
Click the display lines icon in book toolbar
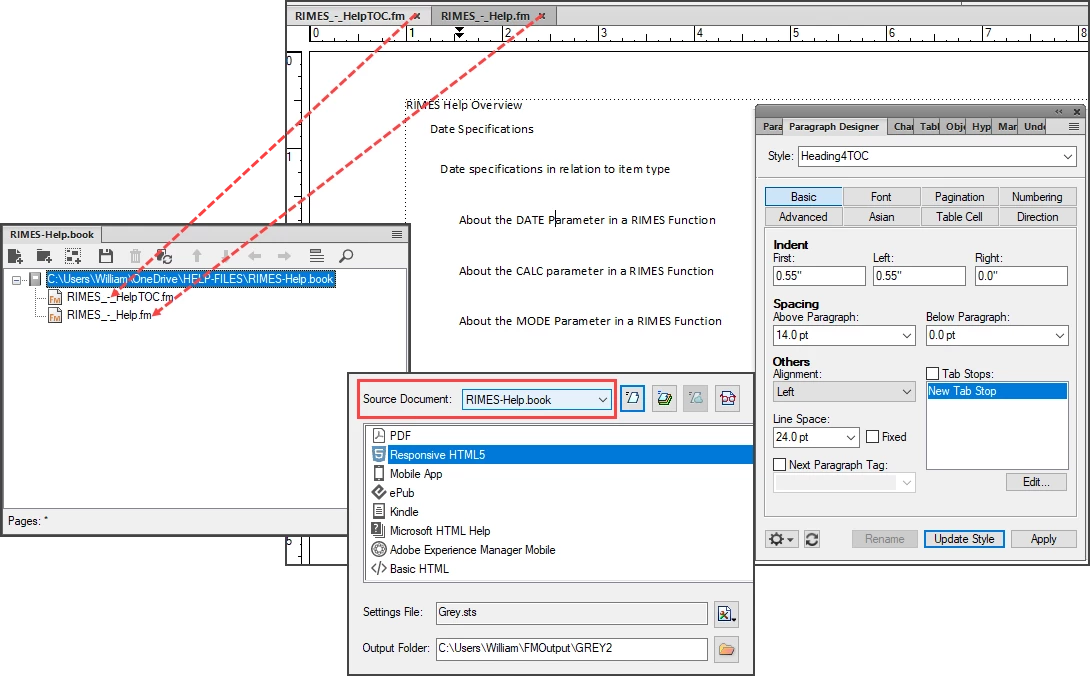pos(316,256)
